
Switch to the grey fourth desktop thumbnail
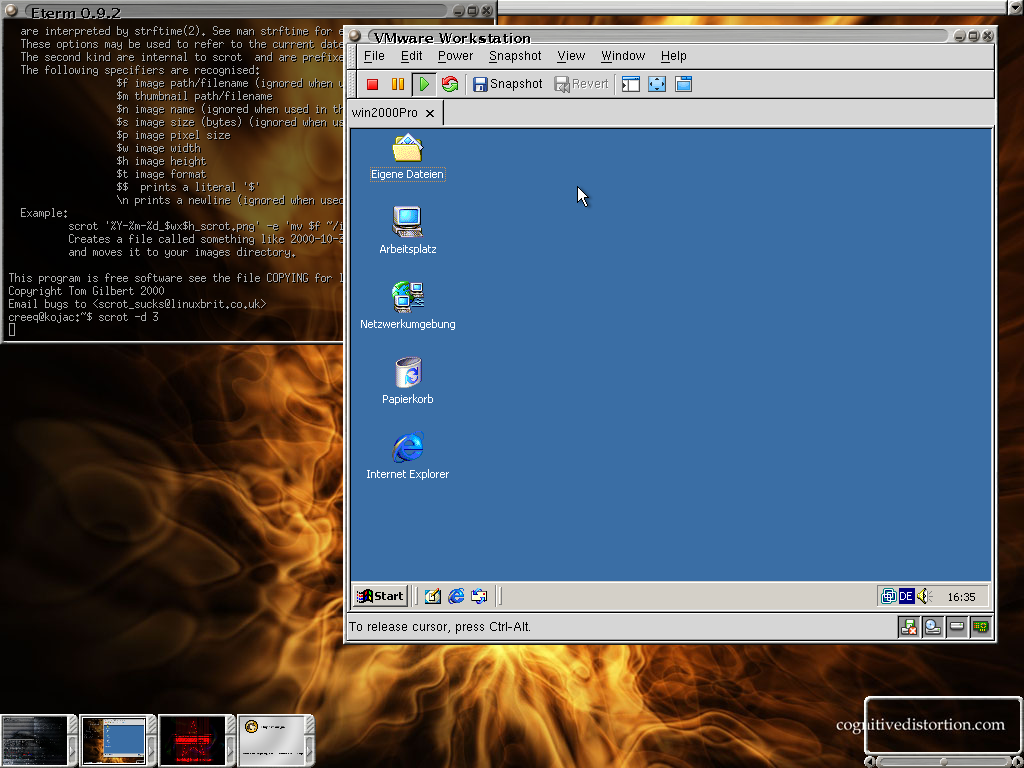pyautogui.click(x=272, y=741)
